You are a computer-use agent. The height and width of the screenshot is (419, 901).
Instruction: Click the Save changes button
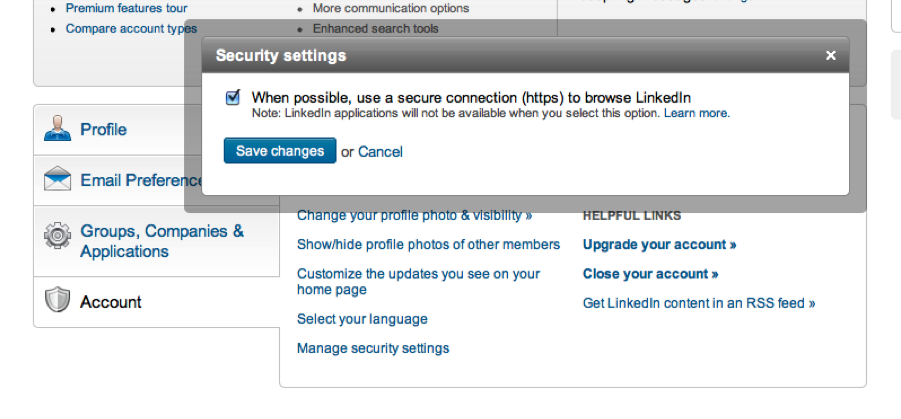279,151
